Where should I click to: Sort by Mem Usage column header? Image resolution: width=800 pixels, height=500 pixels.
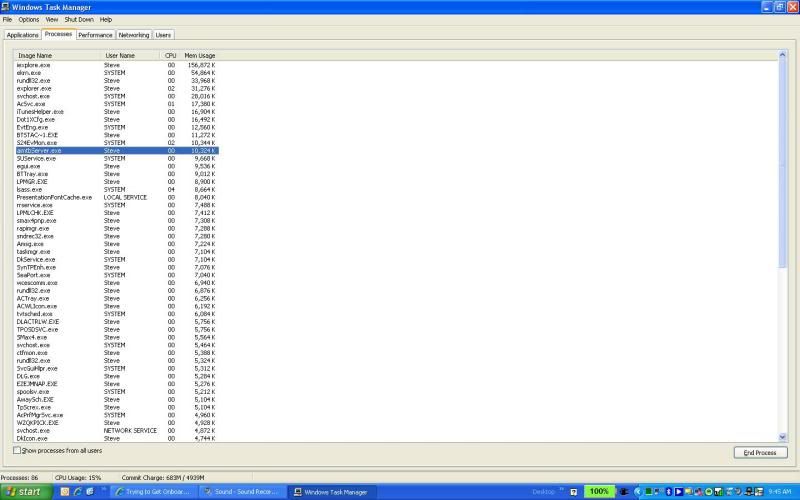pyautogui.click(x=199, y=55)
